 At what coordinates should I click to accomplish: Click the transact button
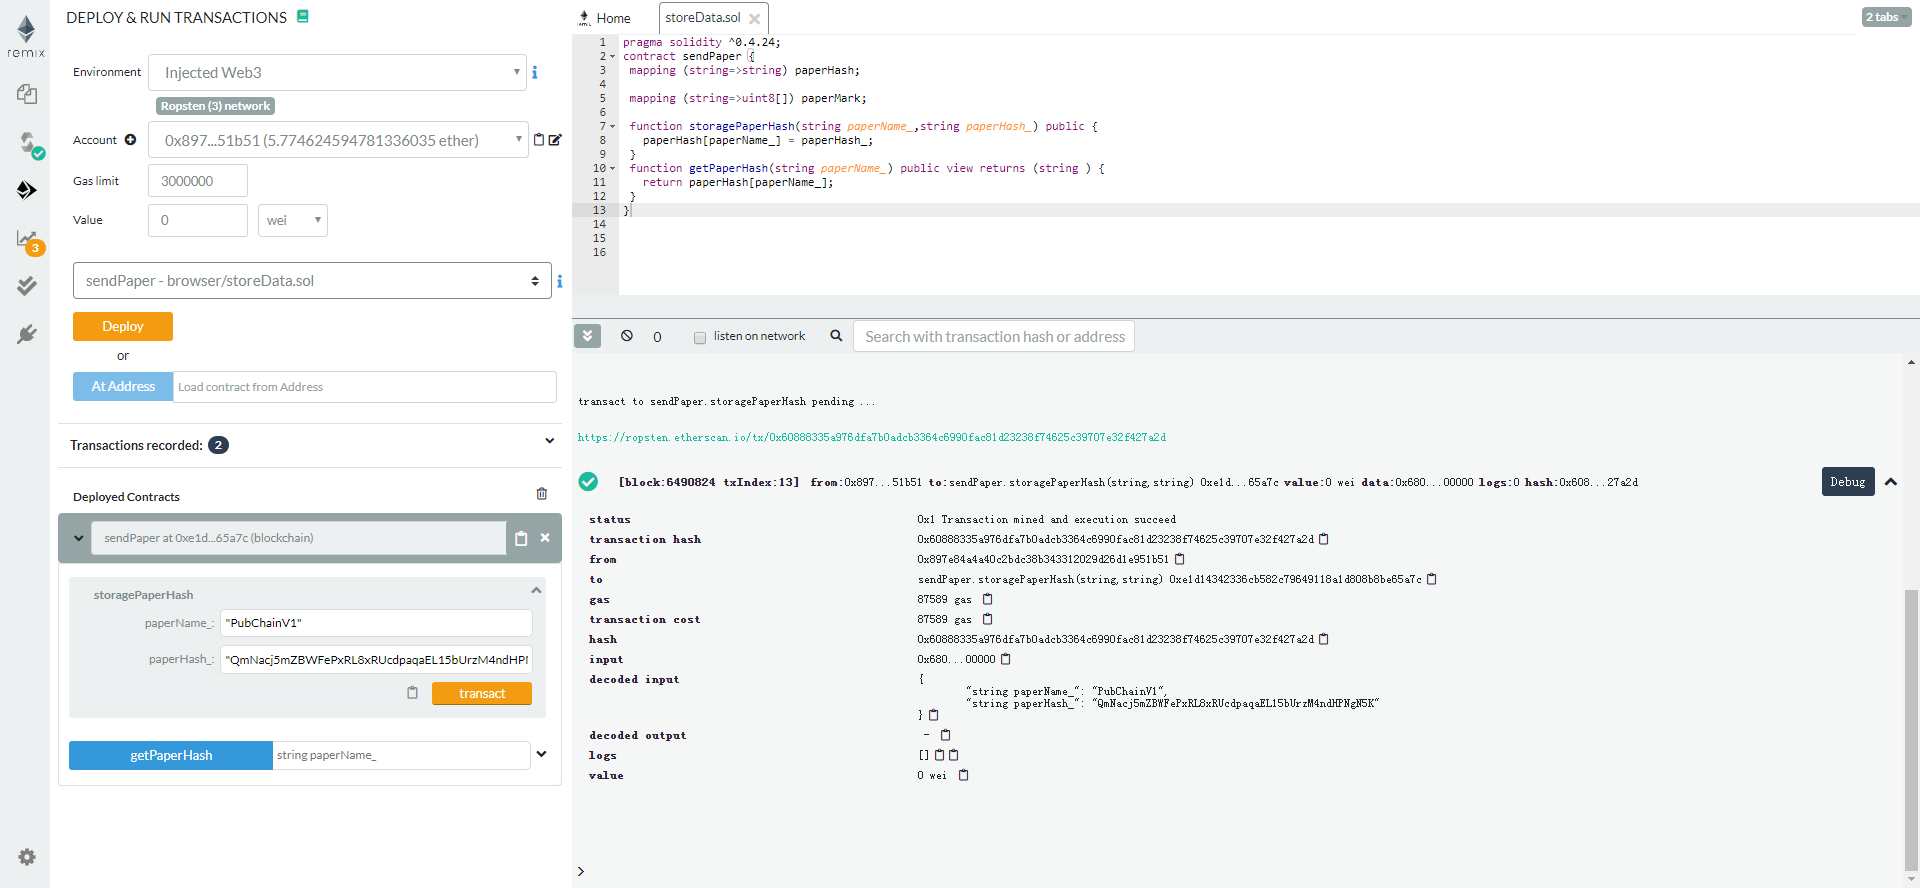tap(482, 693)
